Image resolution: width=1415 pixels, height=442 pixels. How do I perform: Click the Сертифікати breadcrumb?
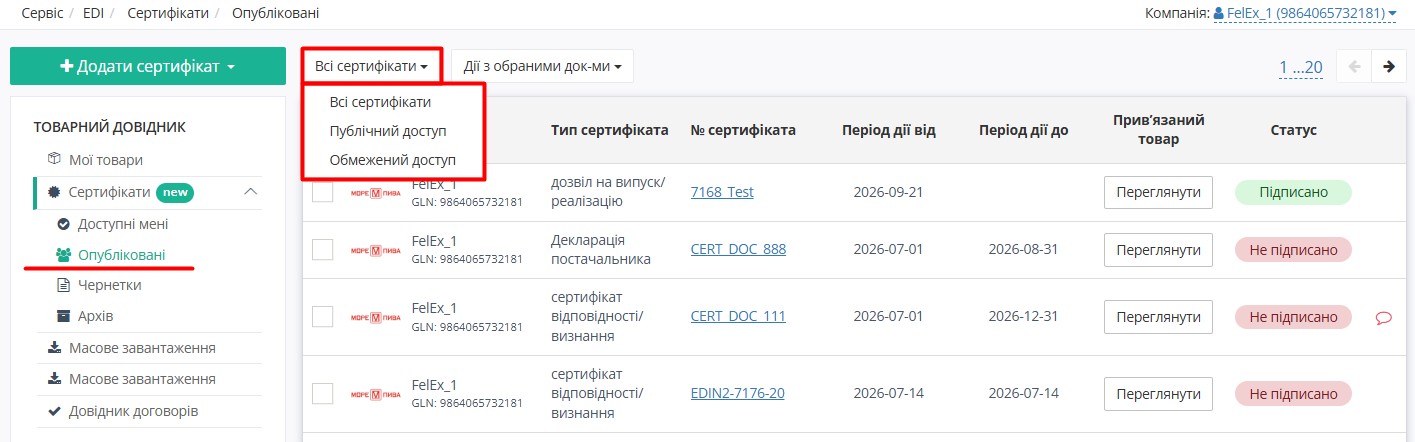point(168,14)
